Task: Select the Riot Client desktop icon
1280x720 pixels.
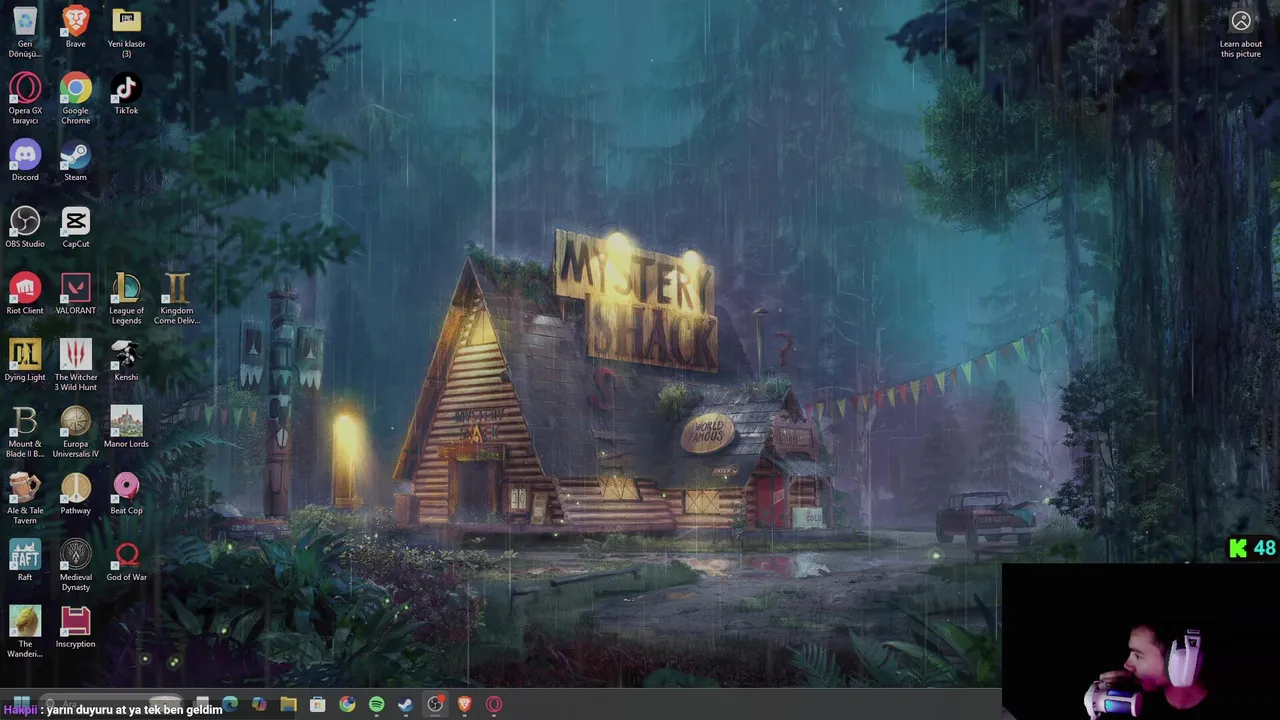Action: click(x=25, y=293)
